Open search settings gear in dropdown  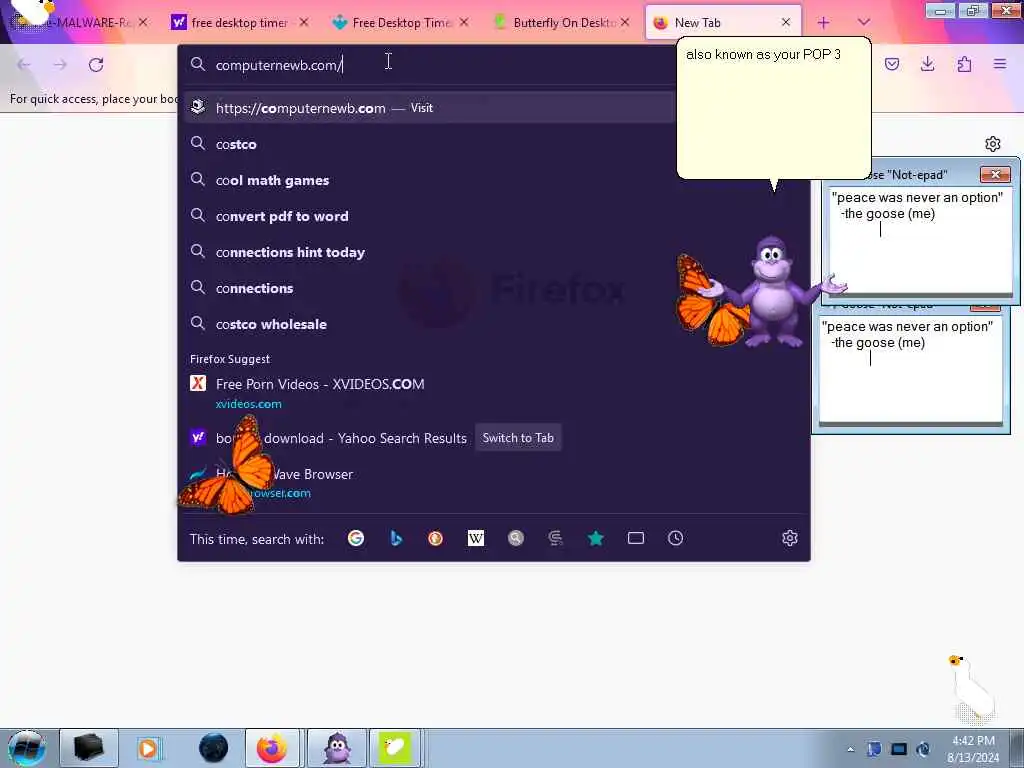(790, 538)
